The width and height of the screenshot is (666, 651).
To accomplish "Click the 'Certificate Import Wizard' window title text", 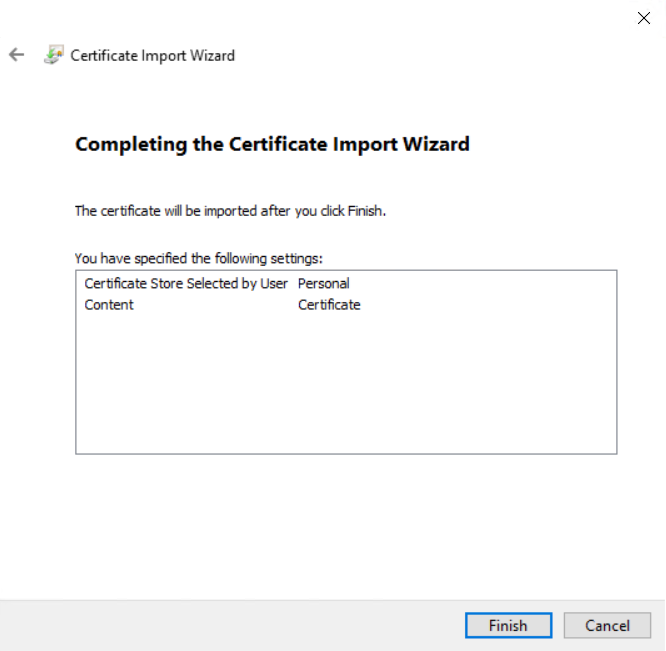I will point(152,56).
